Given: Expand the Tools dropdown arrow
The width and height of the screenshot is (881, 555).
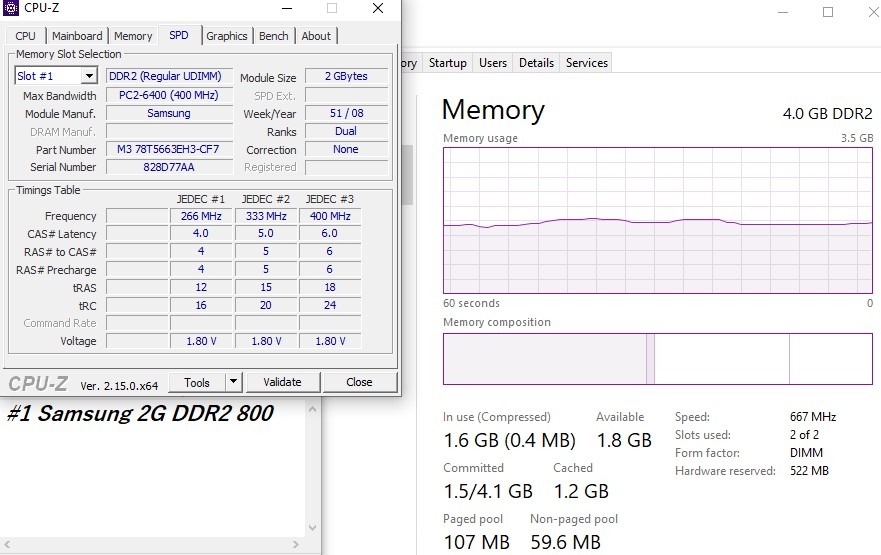Looking at the screenshot, I should click(x=233, y=382).
